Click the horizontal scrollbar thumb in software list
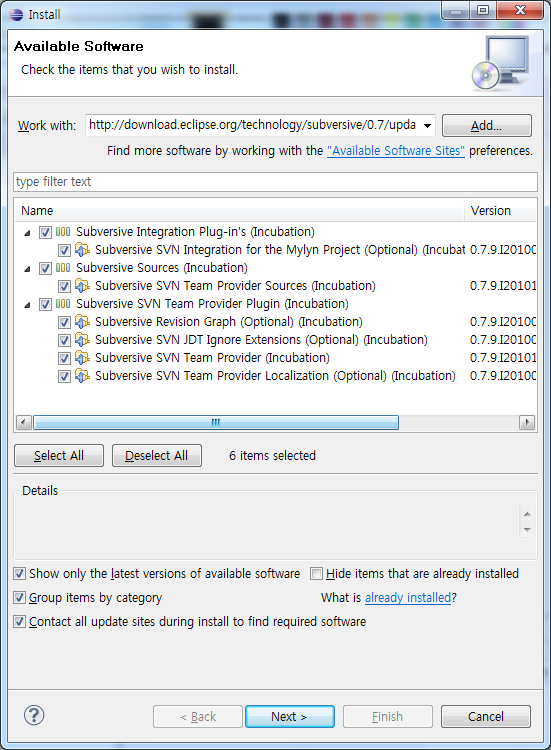The width and height of the screenshot is (551, 750). [216, 422]
